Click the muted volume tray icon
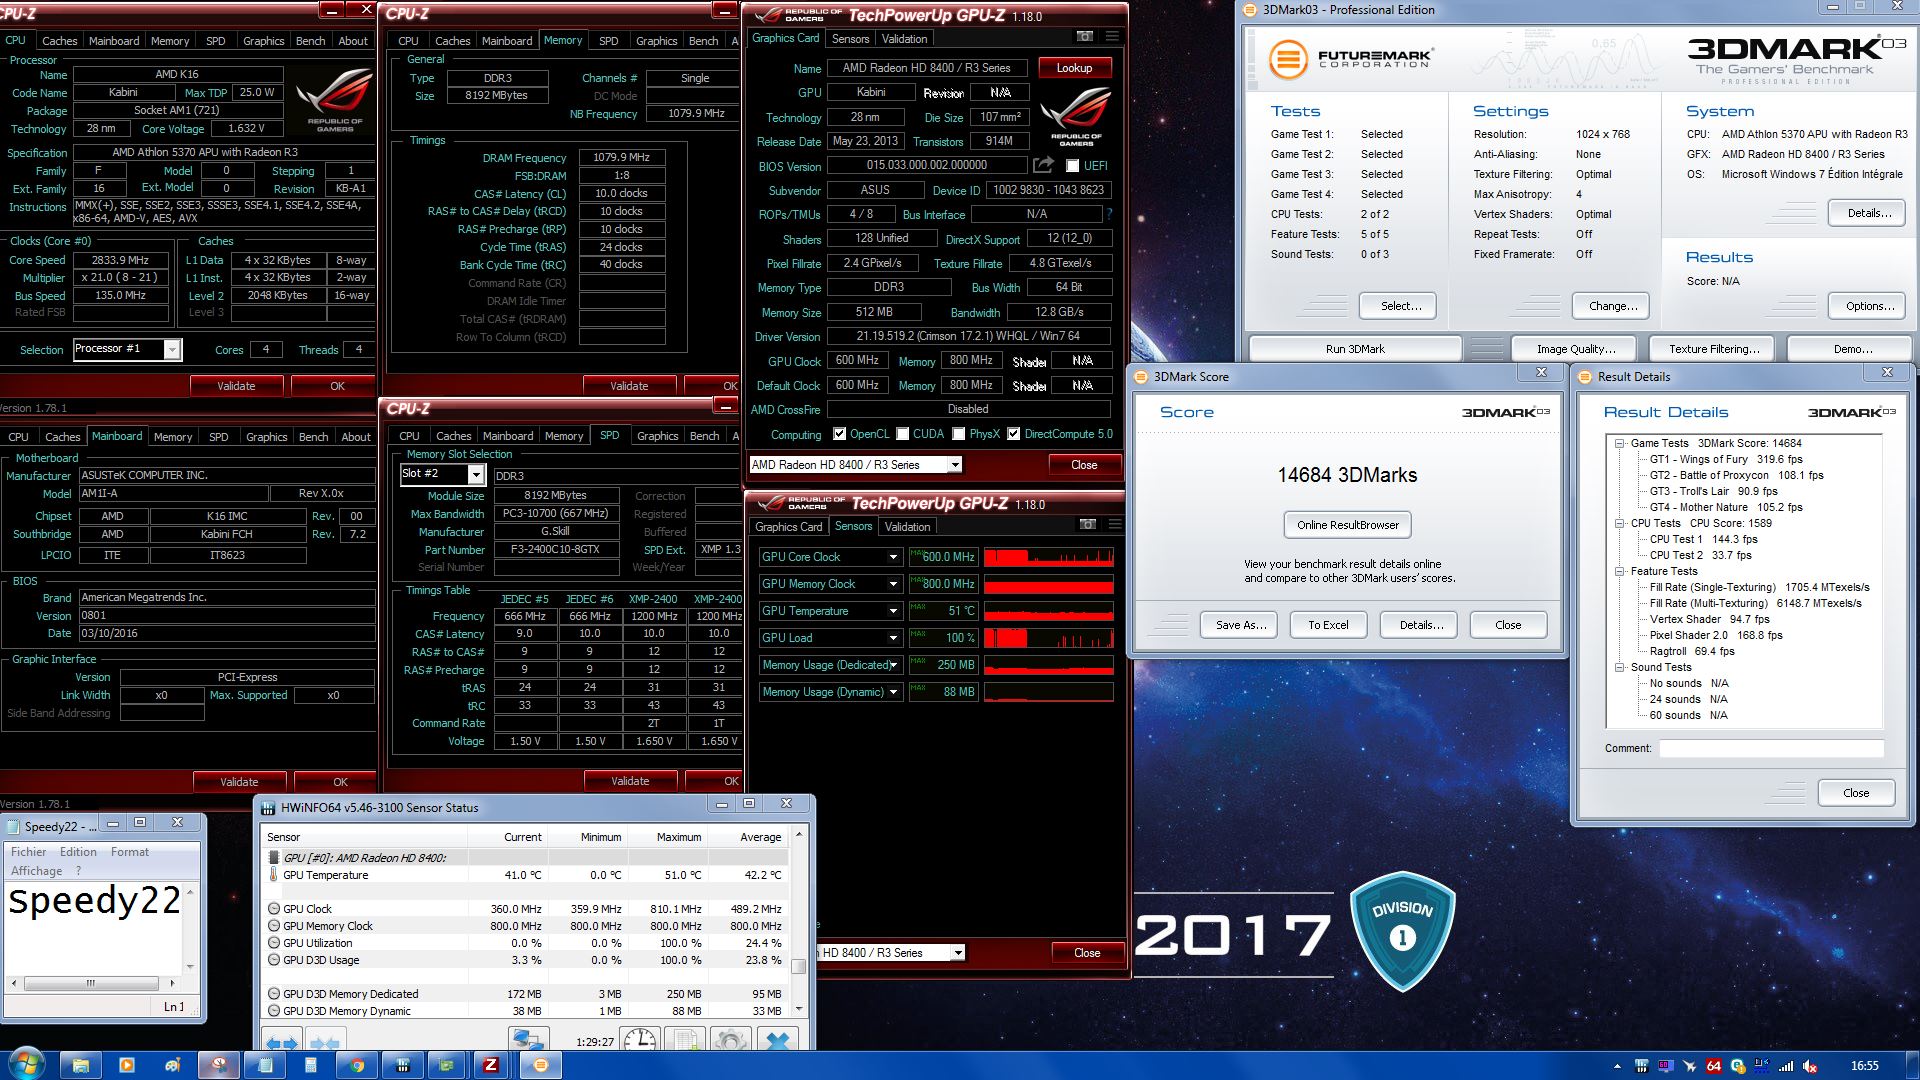1920x1080 pixels. tap(1810, 1066)
